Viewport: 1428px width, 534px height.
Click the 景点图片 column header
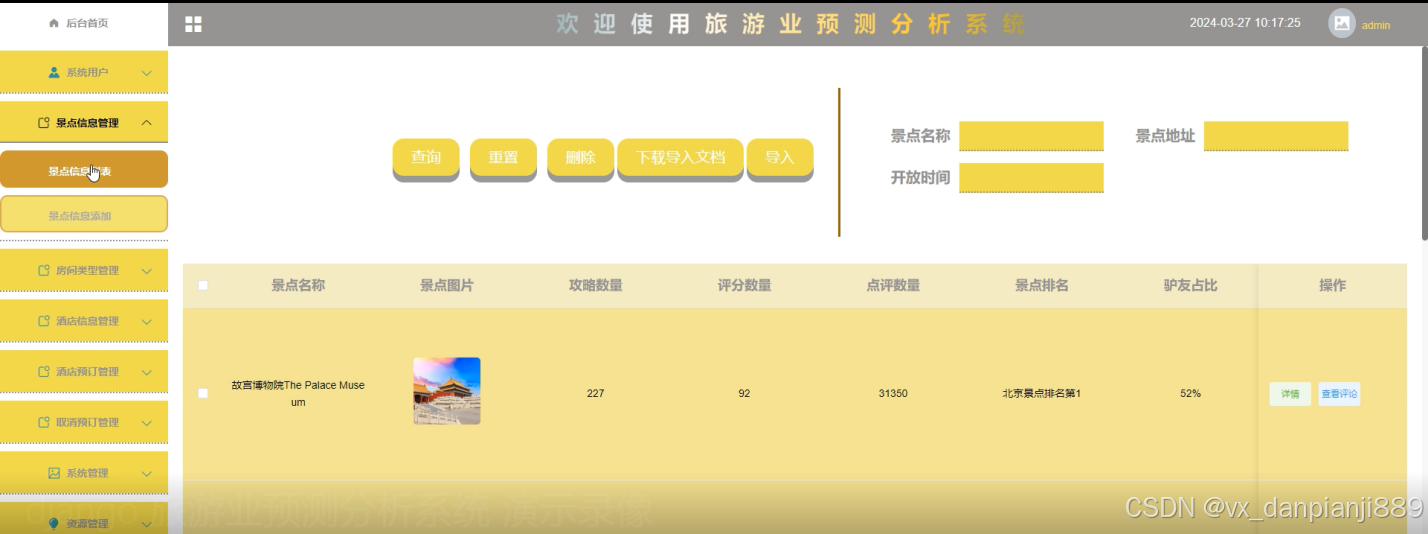point(447,285)
